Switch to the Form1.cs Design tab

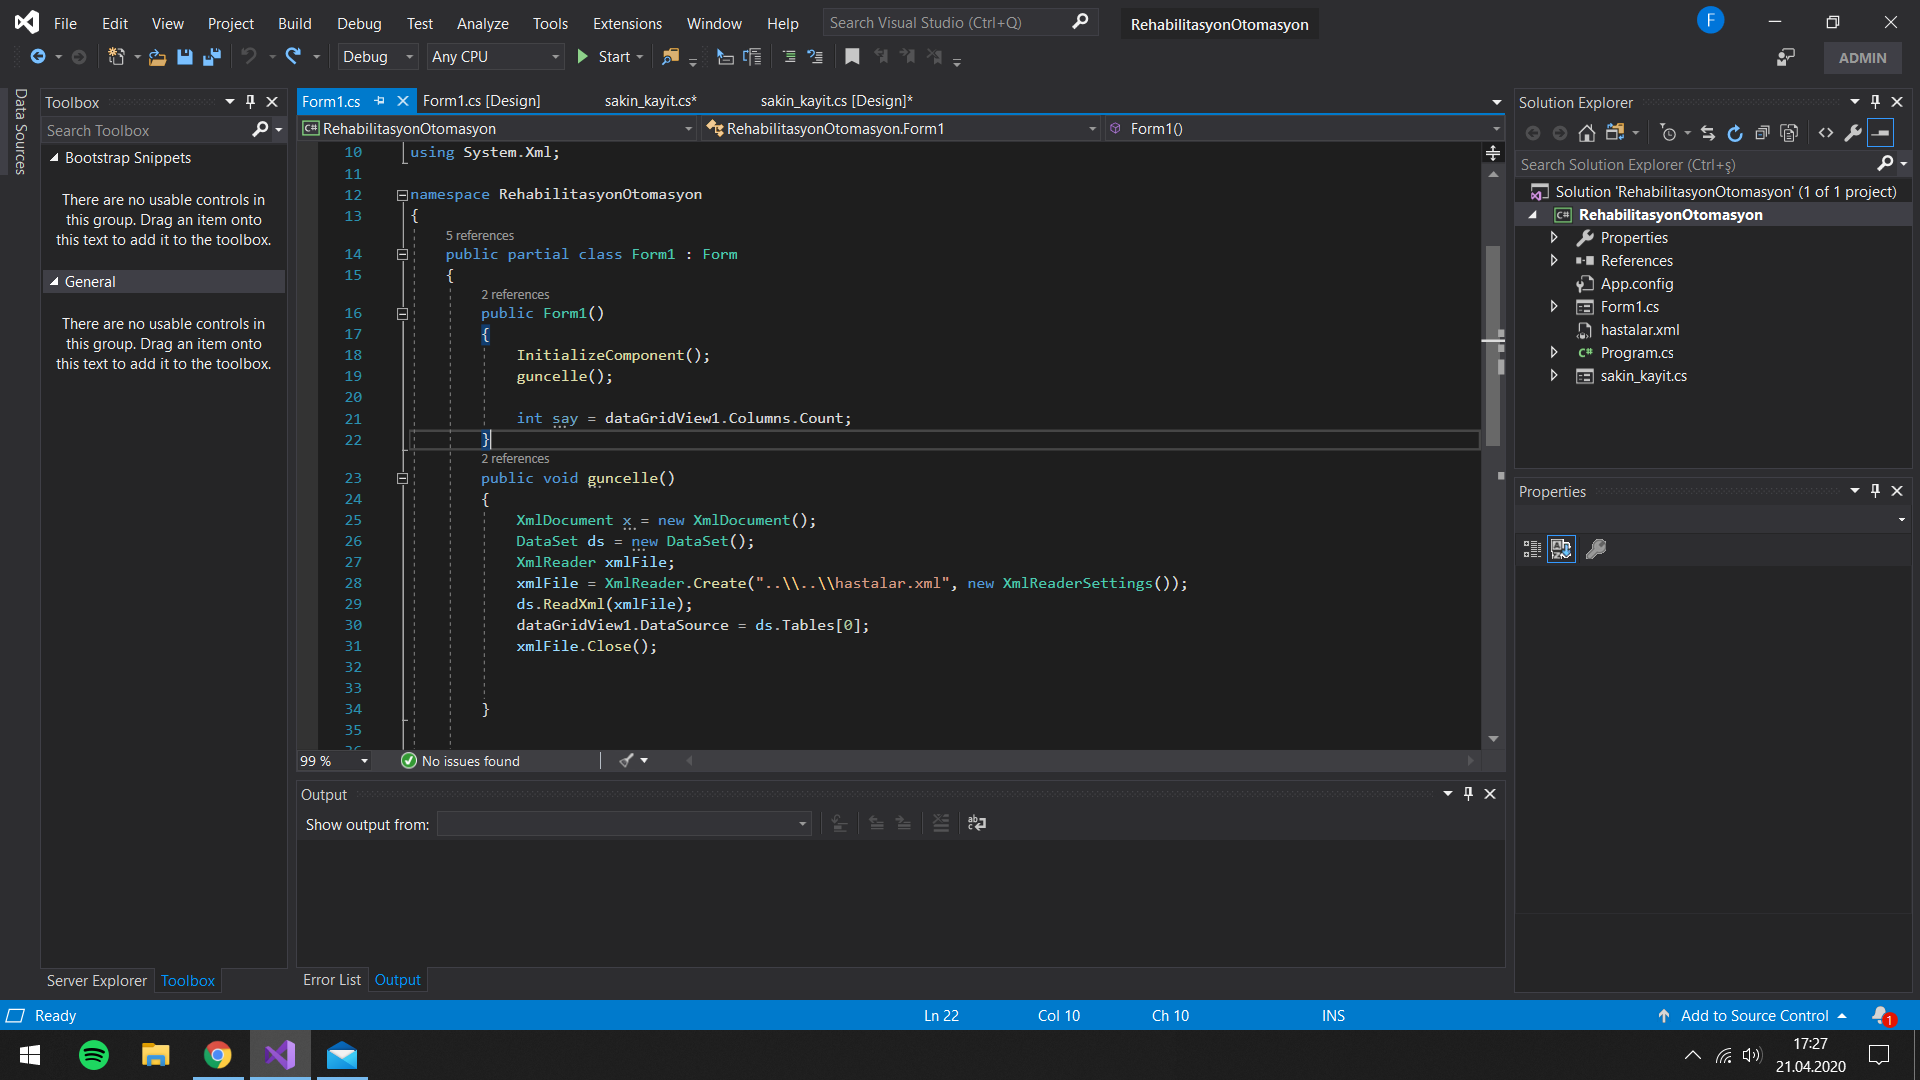coord(481,100)
